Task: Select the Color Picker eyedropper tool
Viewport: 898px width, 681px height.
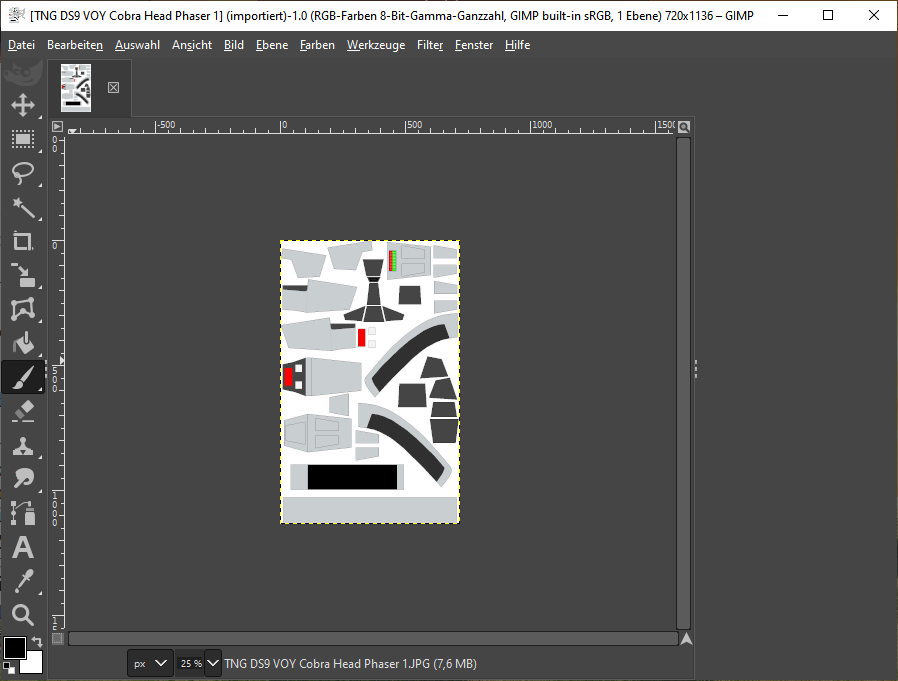Action: click(x=23, y=581)
